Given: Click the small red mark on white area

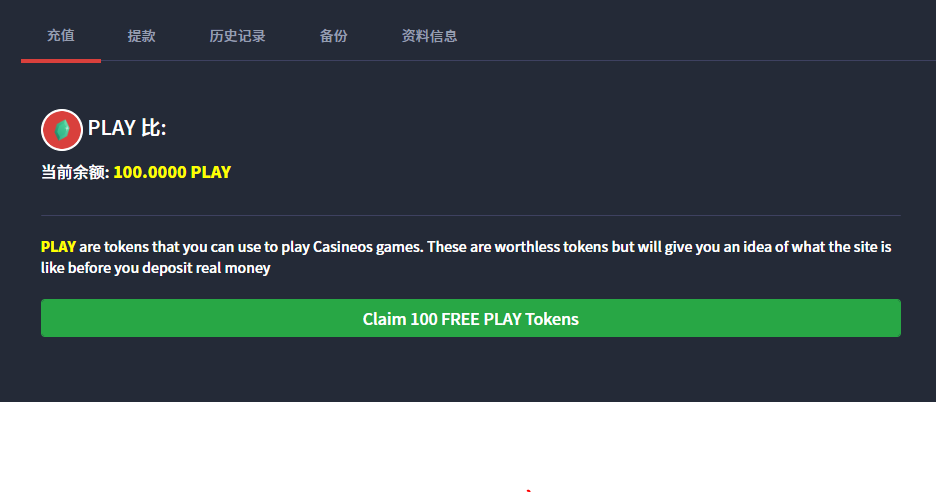Looking at the screenshot, I should 529,490.
